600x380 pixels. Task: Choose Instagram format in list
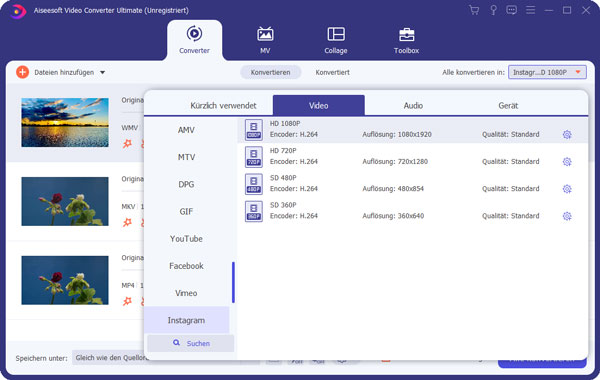186,320
